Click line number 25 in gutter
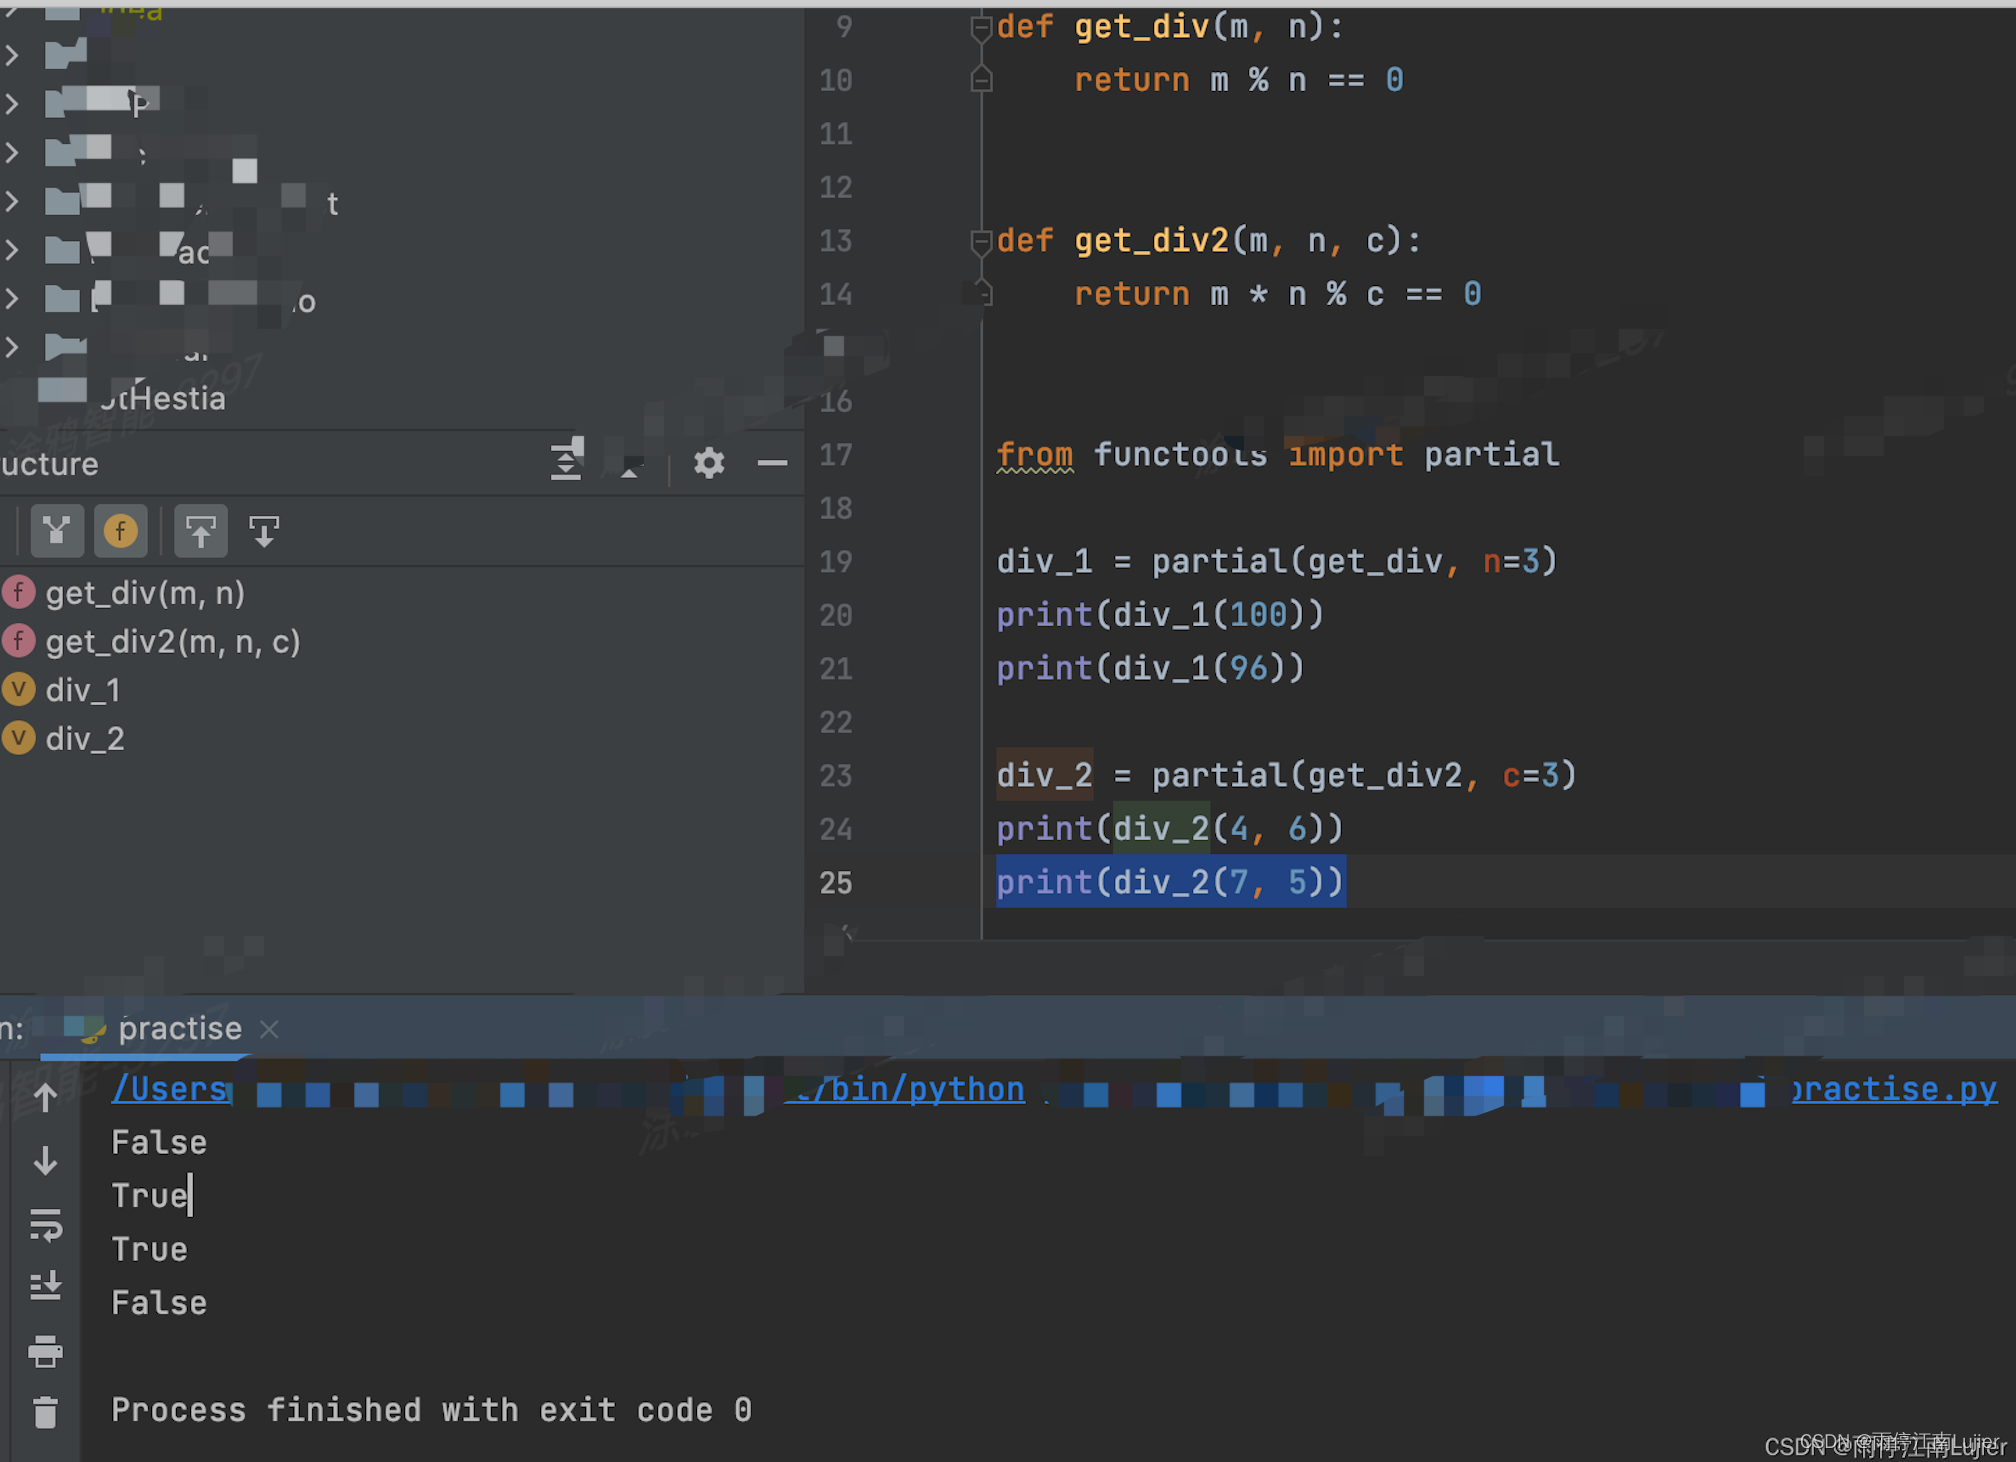 (836, 882)
